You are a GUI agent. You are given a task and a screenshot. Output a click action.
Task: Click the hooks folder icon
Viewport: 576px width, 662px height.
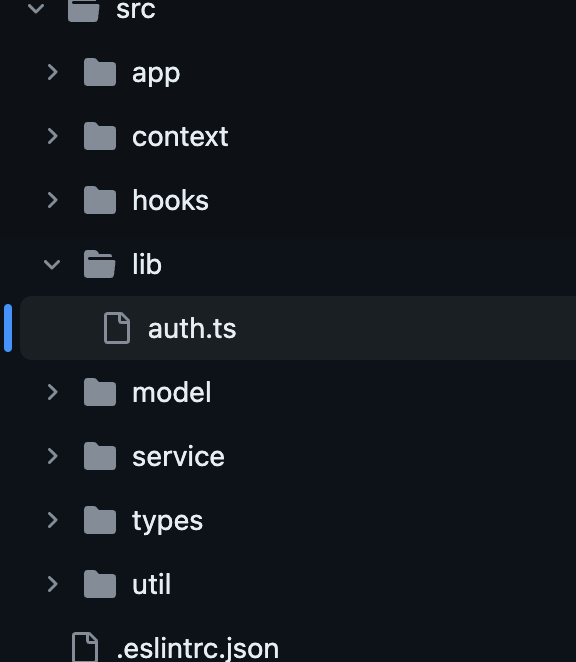point(100,200)
